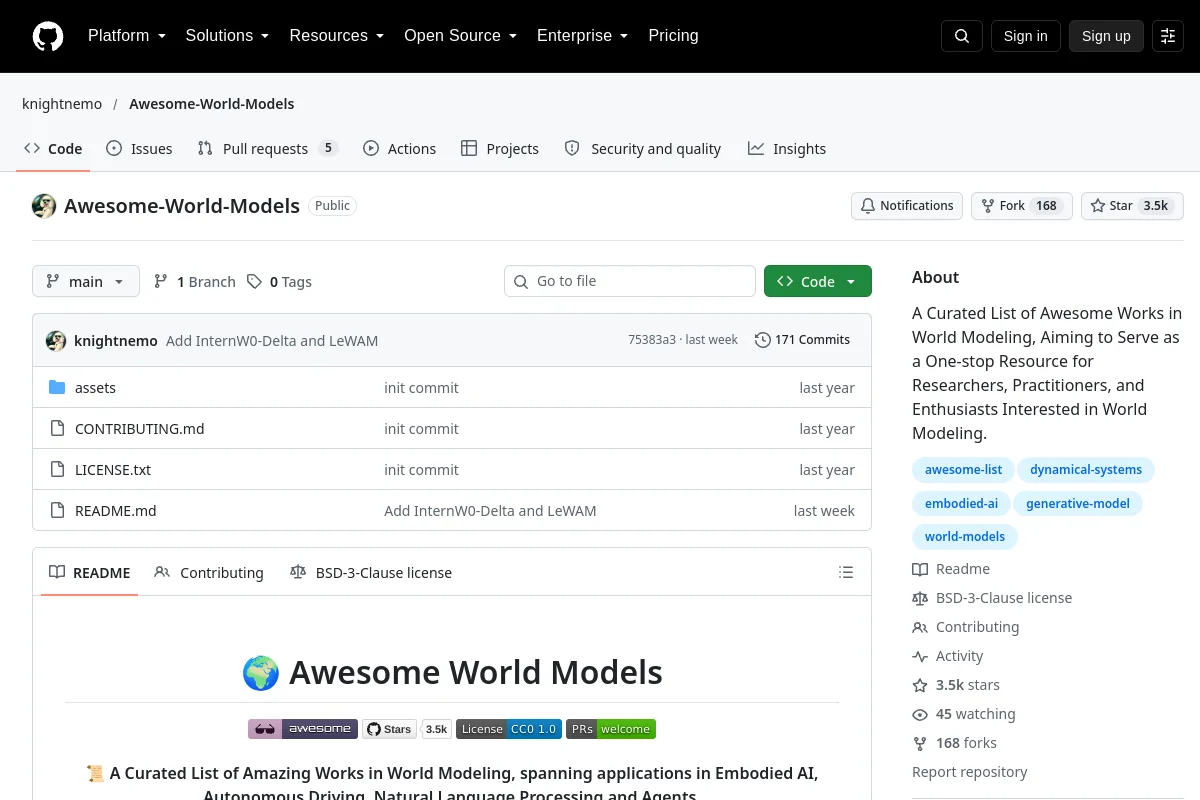Click the Notifications button
1200x800 pixels.
pos(907,206)
